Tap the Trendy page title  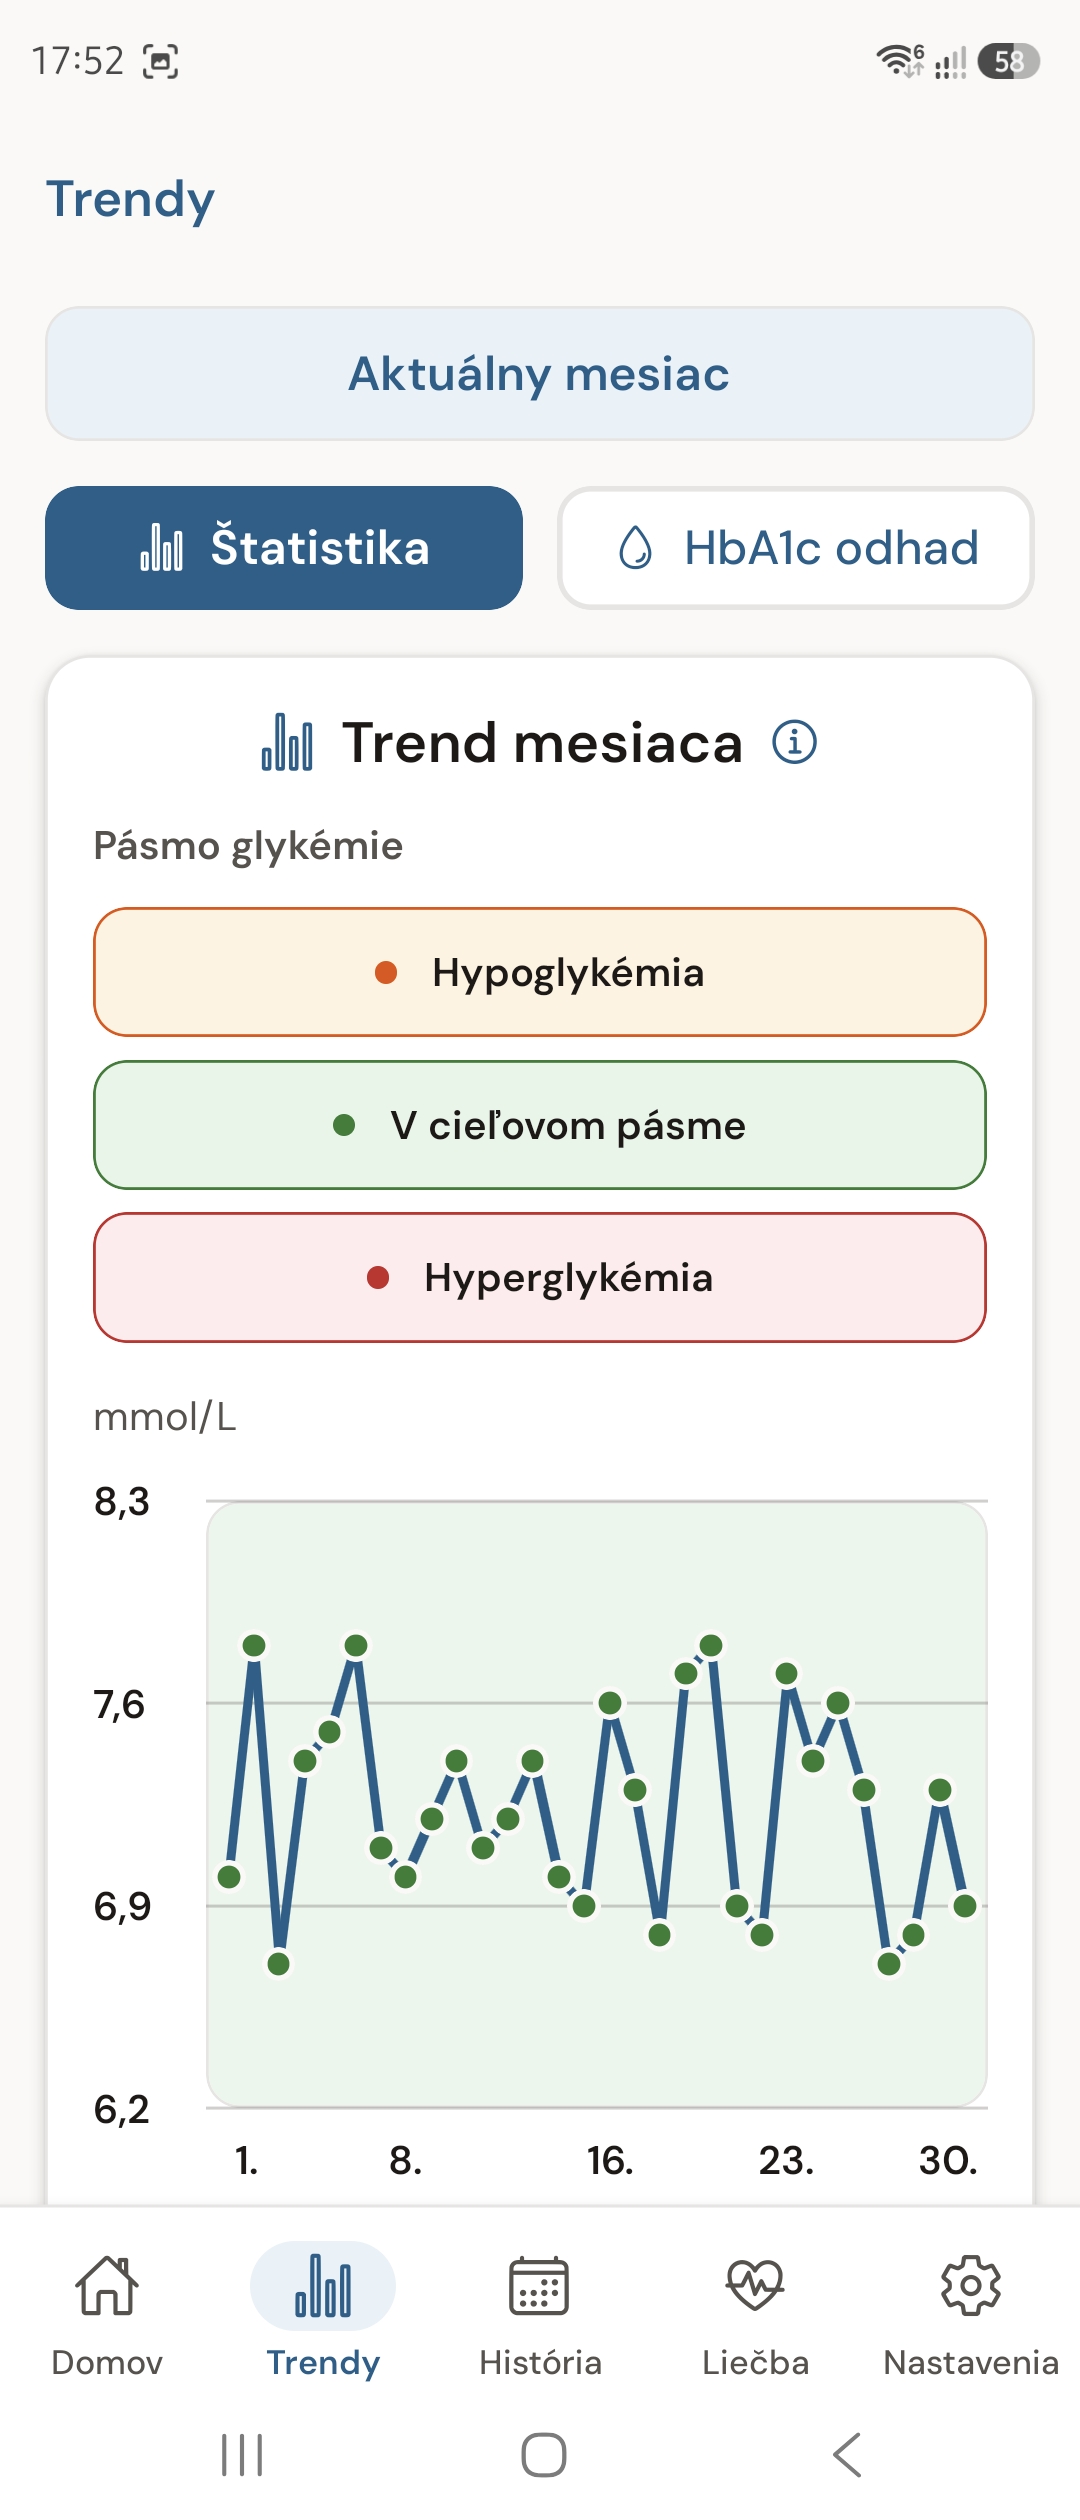click(x=130, y=200)
